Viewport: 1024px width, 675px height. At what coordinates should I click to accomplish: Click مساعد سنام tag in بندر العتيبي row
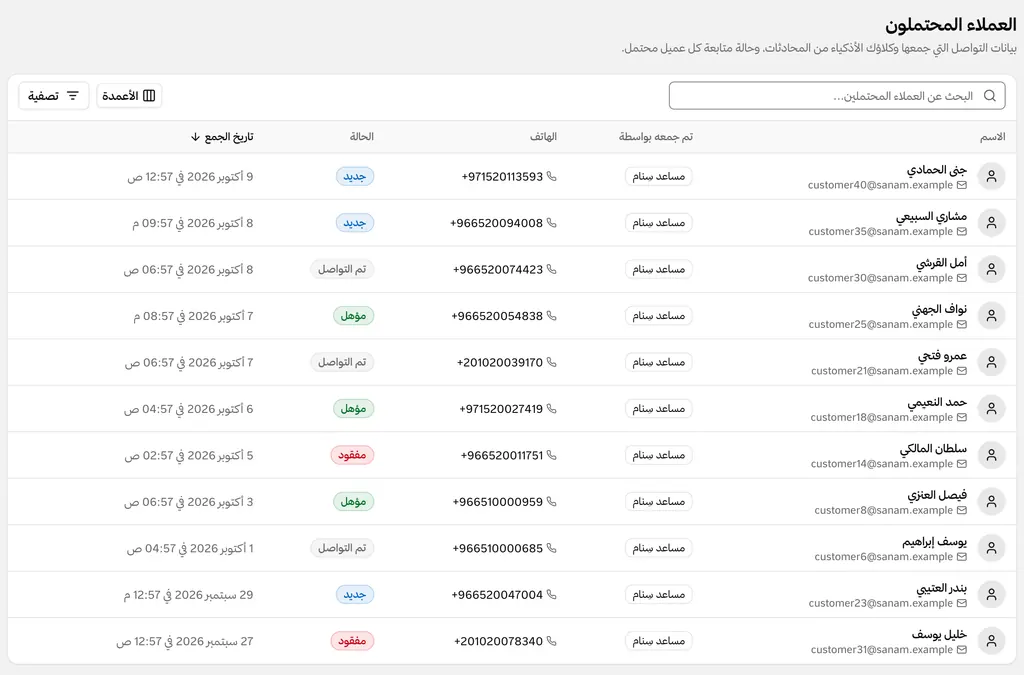coord(658,595)
